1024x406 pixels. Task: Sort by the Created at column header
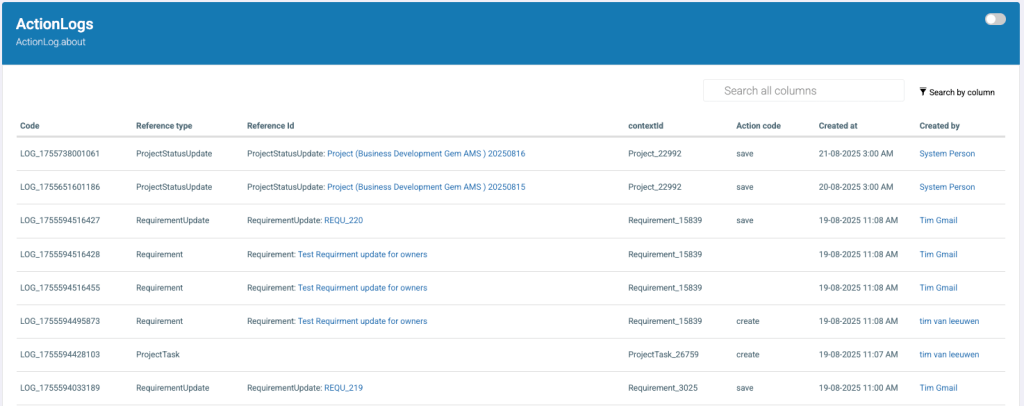pos(844,126)
